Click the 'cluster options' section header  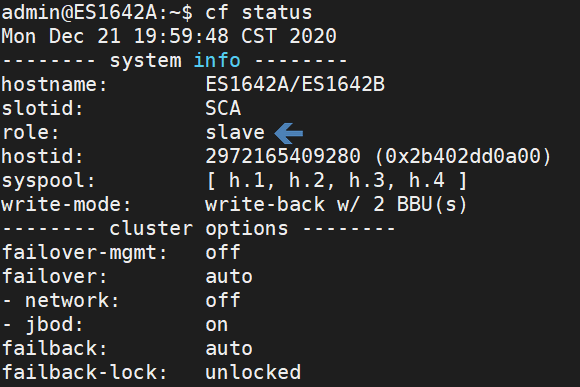[x=199, y=228]
